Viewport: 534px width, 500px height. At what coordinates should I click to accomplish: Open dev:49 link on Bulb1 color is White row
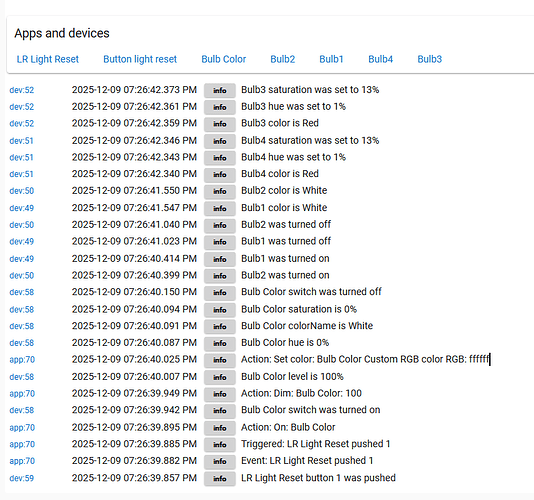(22, 208)
